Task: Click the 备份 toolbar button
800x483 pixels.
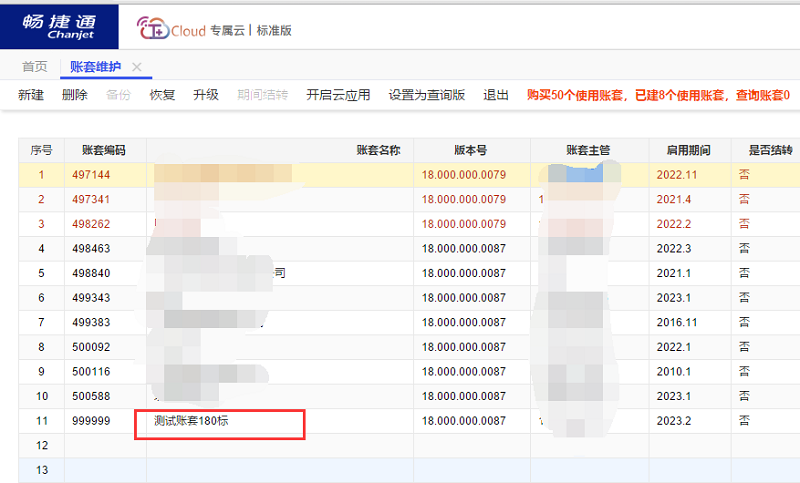Action: coord(118,95)
